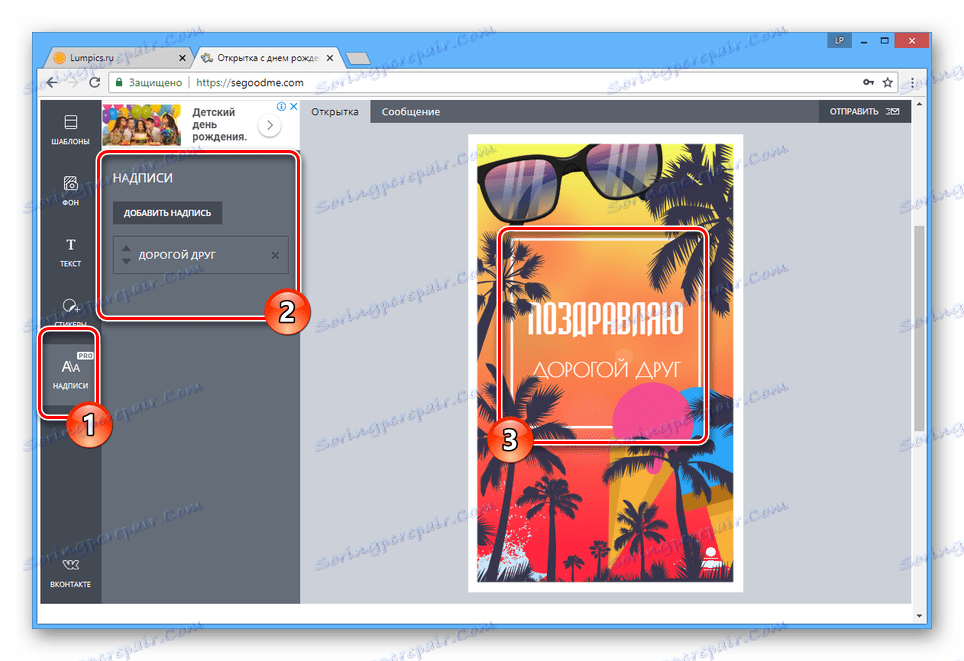Screen dimensions: 964x661
Task: Click the LP profile button in title bar
Action: coord(839,41)
